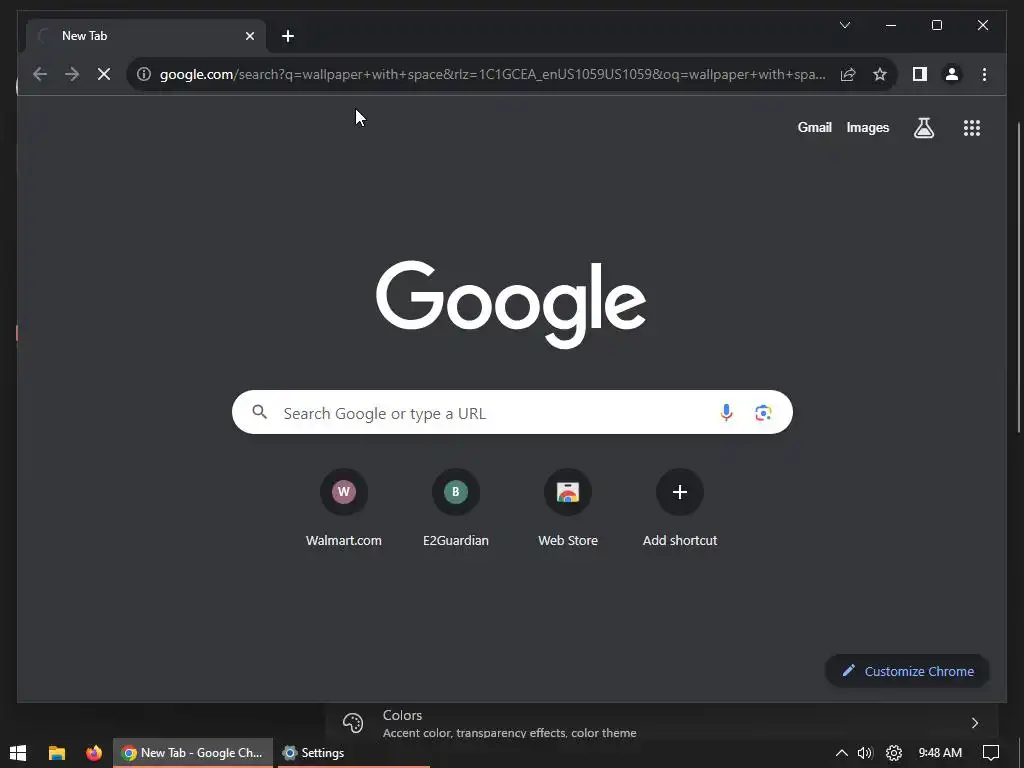Open tray settings gear icon
This screenshot has height=768, width=1024.
click(x=893, y=753)
